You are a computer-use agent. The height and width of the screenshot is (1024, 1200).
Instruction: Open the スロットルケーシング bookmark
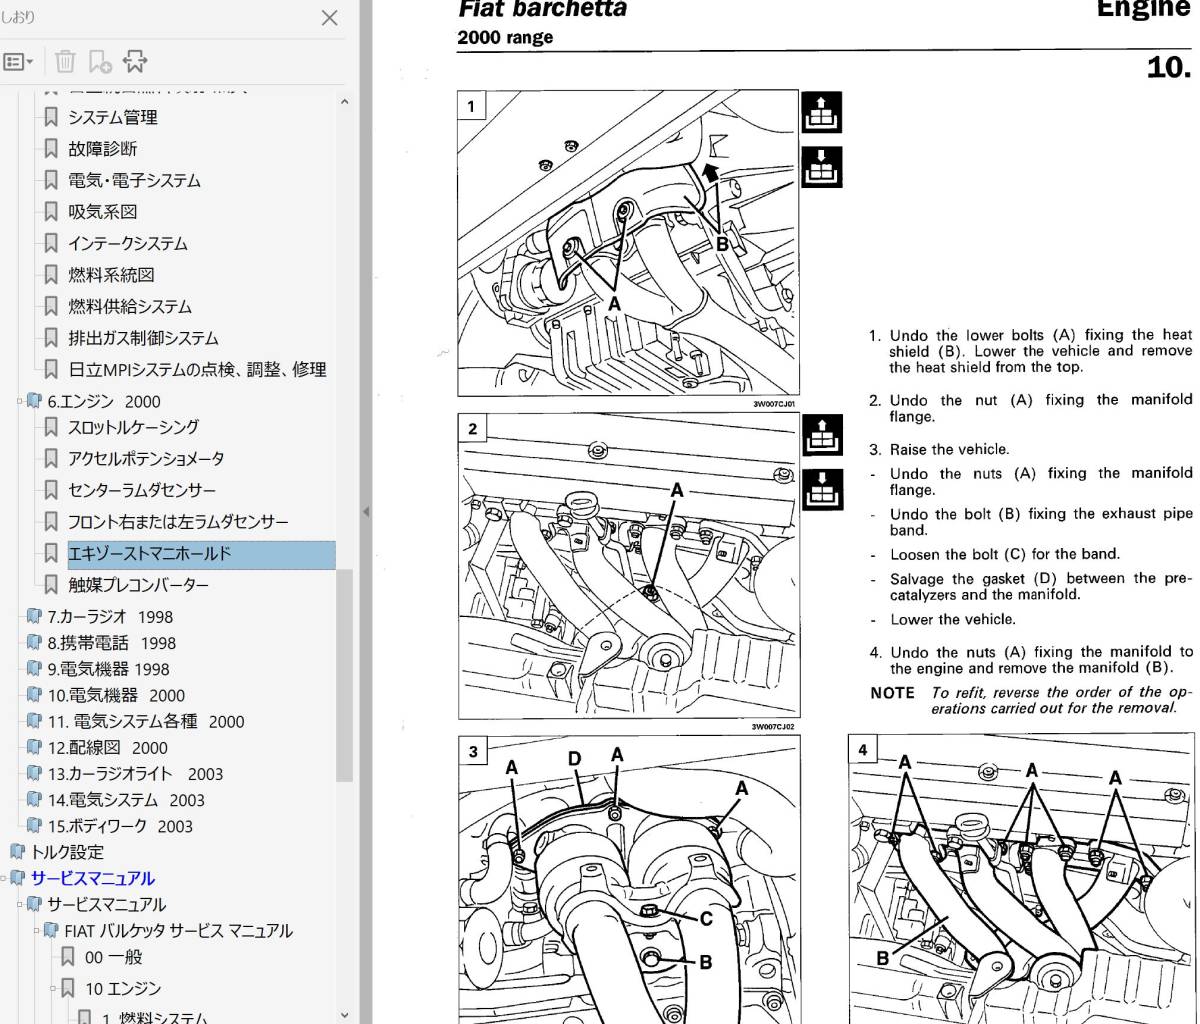point(134,428)
